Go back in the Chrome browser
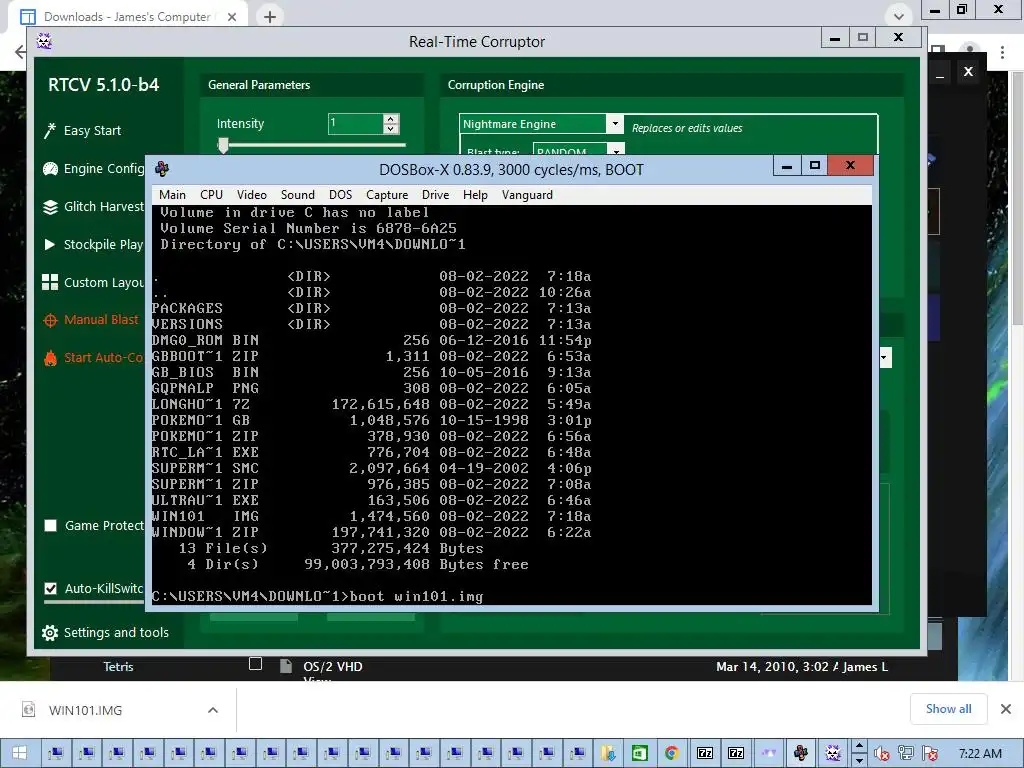The height and width of the screenshot is (768, 1024). (x=20, y=52)
